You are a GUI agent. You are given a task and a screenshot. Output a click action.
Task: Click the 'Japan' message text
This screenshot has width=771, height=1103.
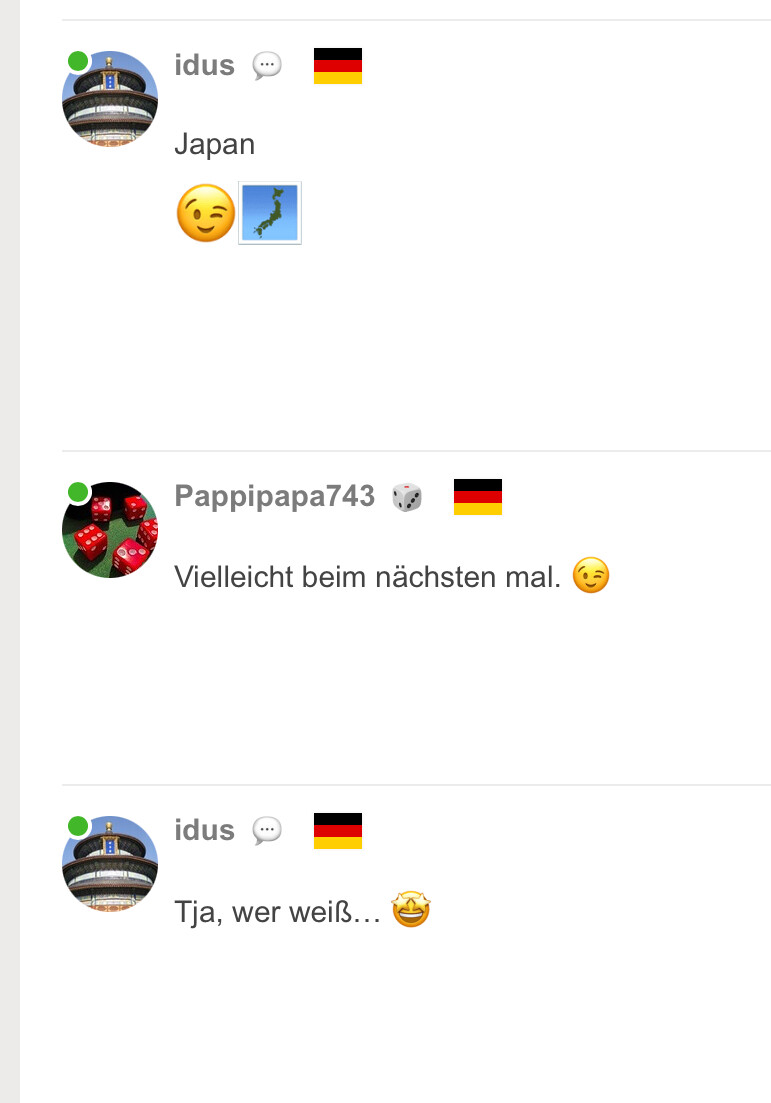[215, 144]
